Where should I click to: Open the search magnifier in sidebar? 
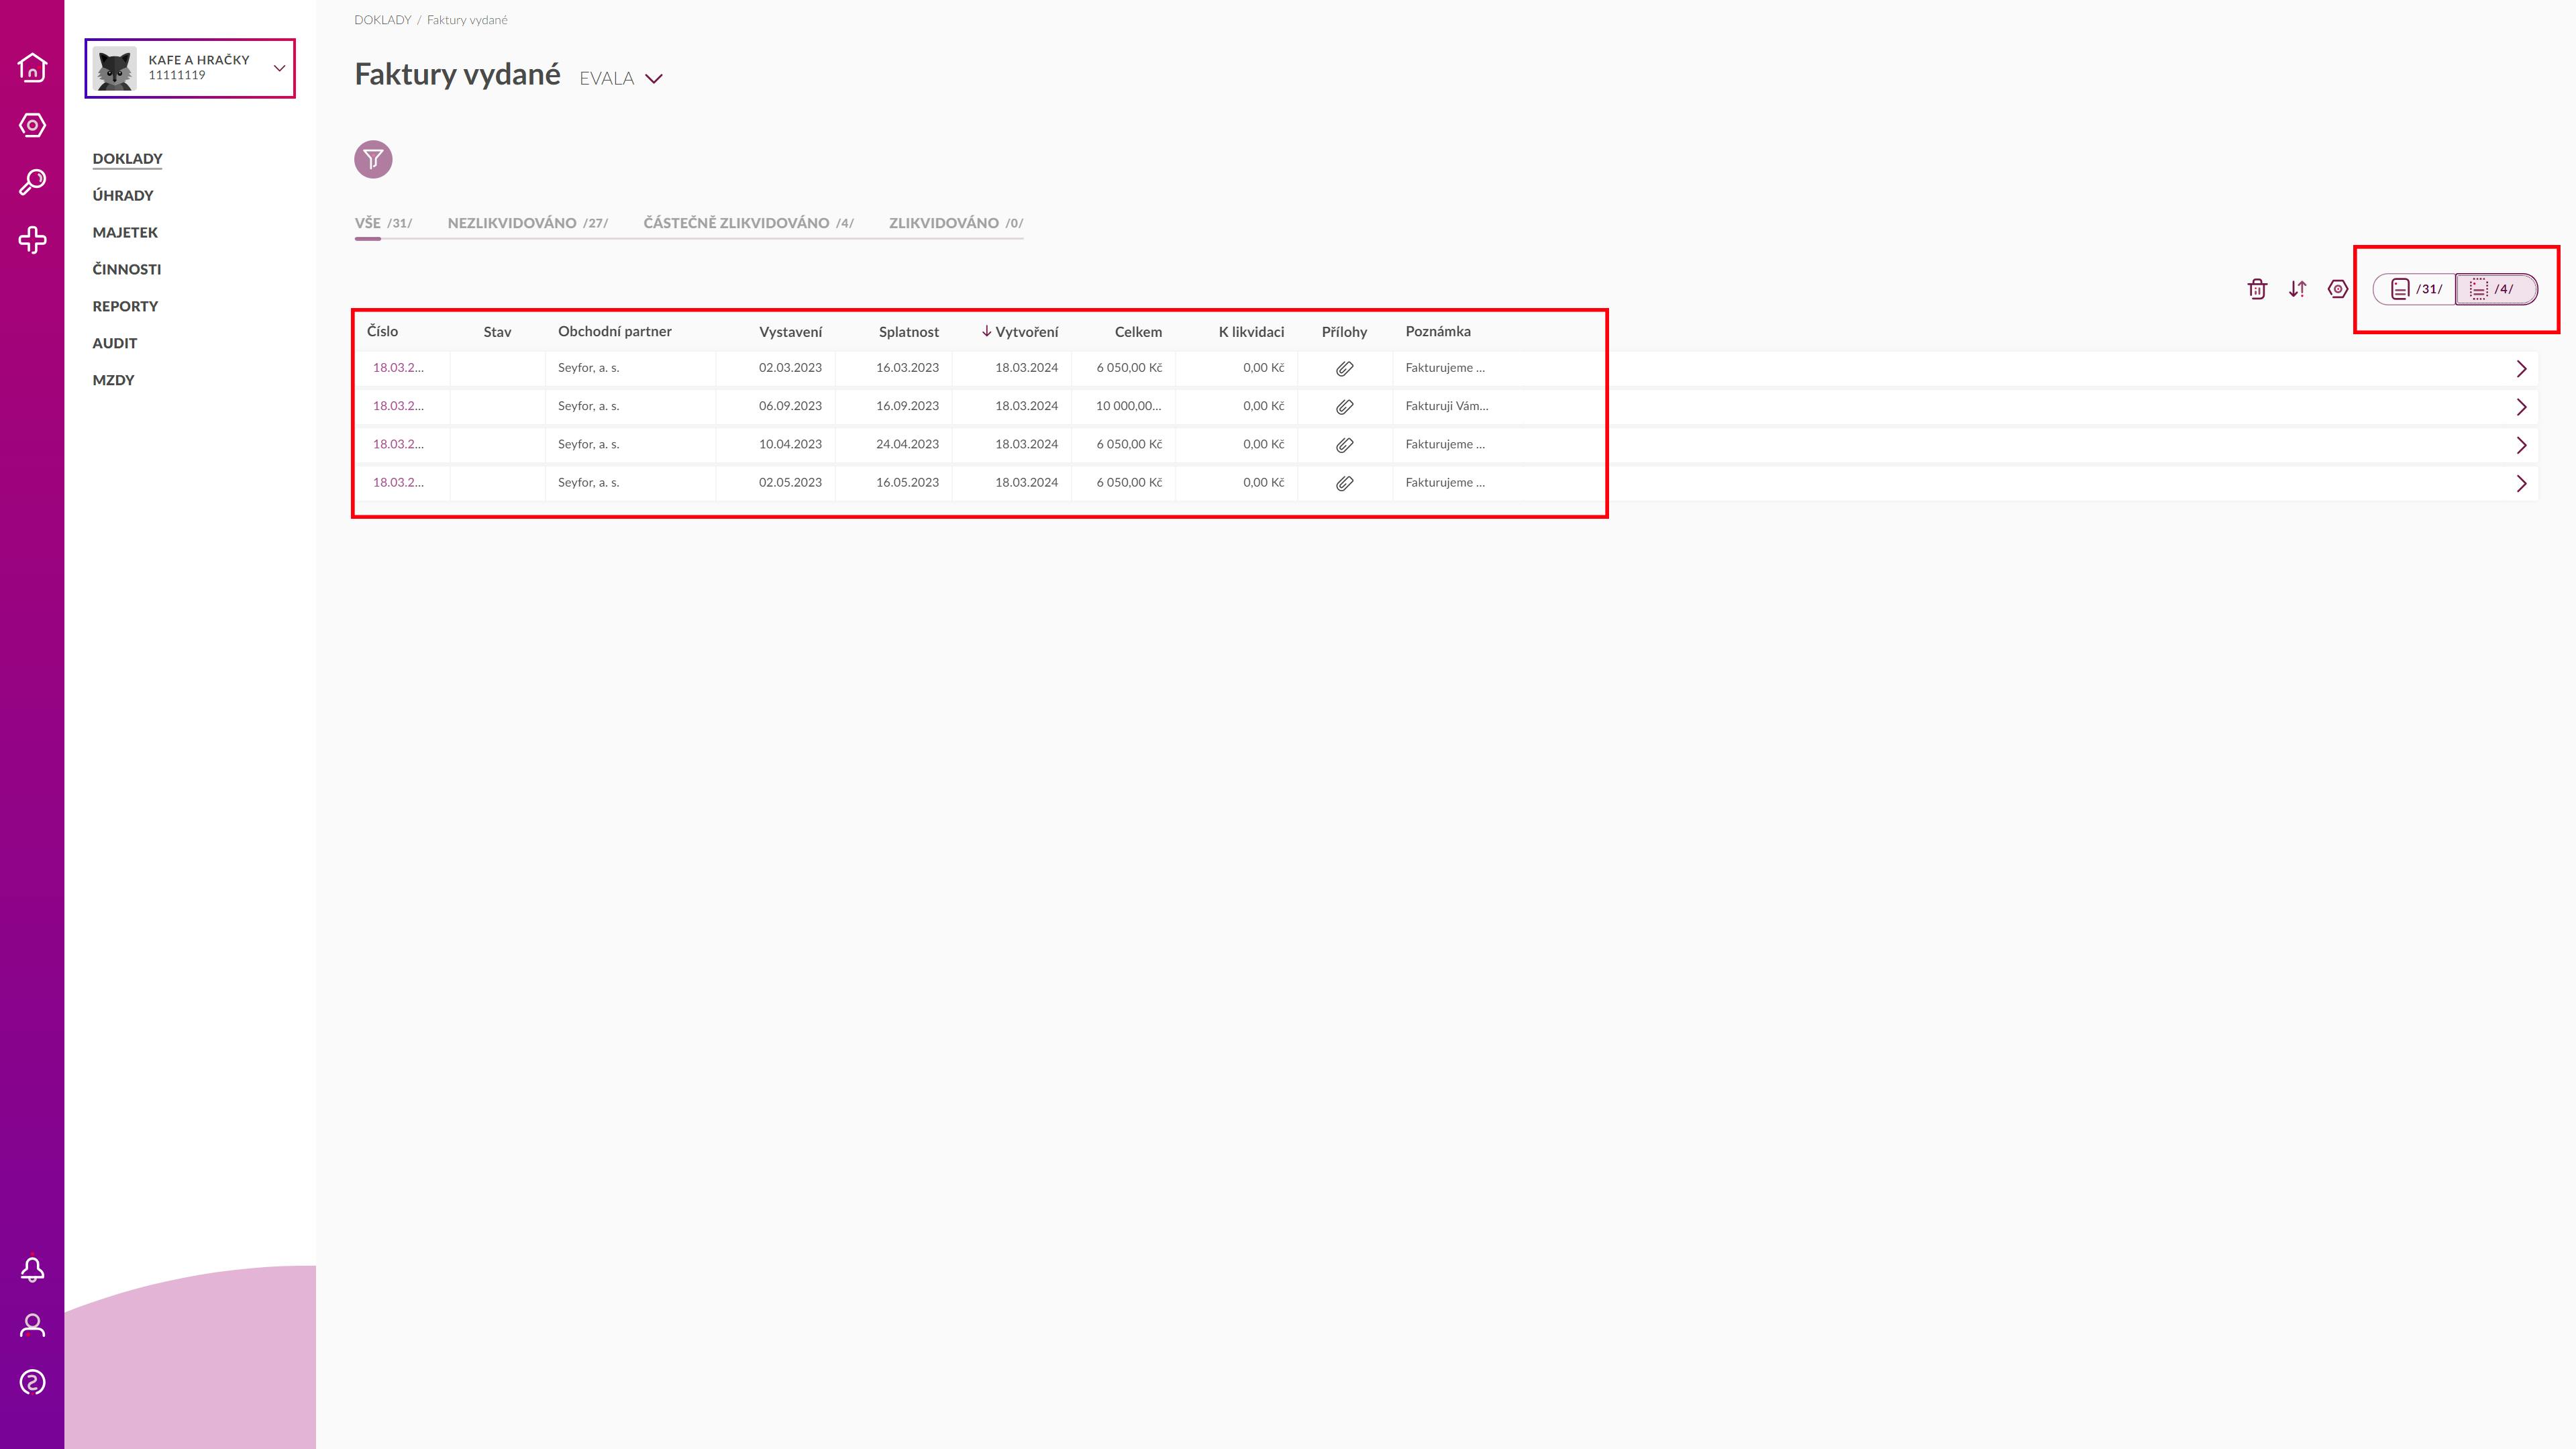(x=32, y=182)
